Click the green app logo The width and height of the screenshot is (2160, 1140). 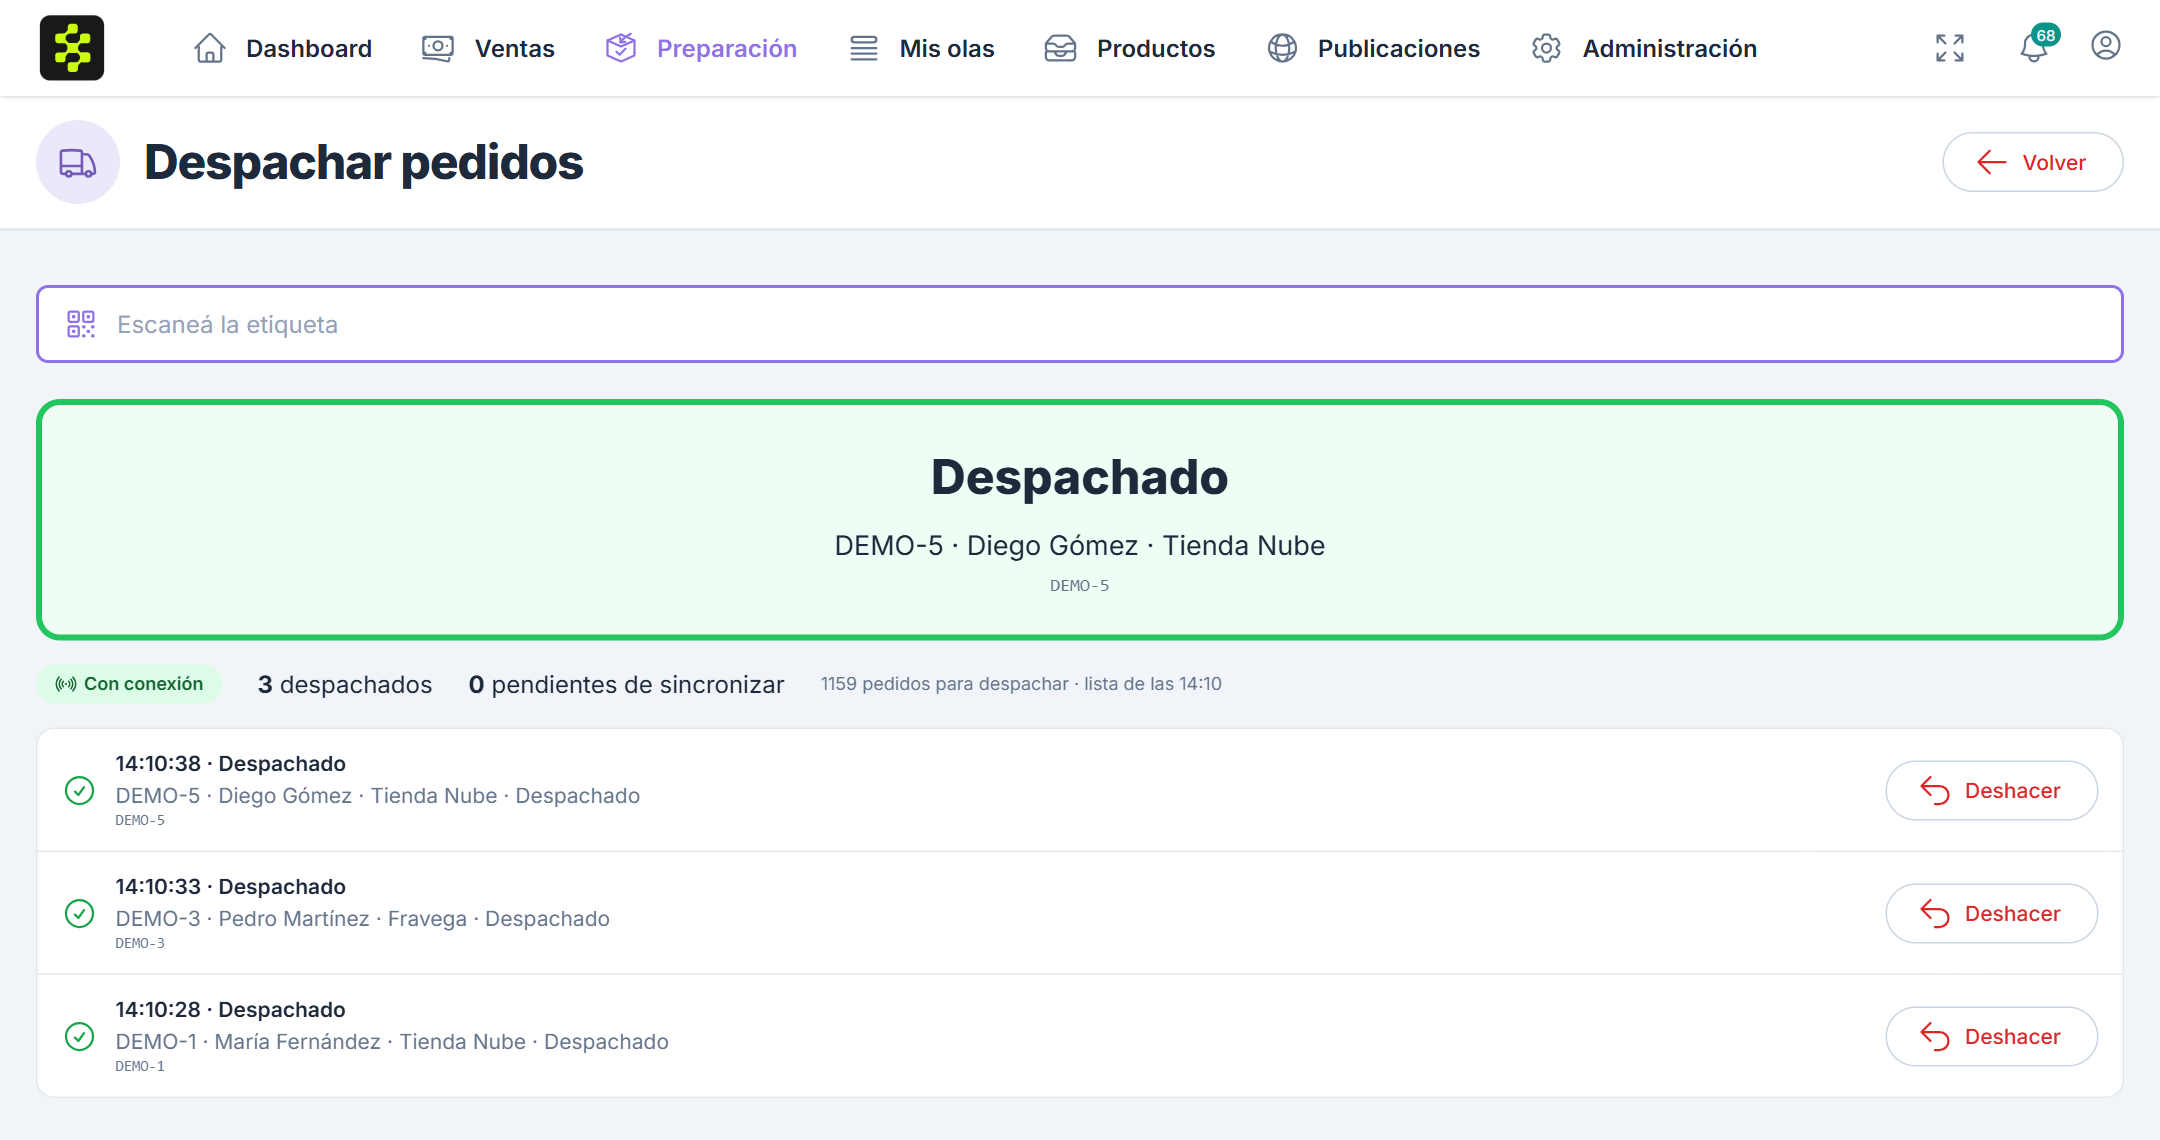pyautogui.click(x=72, y=48)
